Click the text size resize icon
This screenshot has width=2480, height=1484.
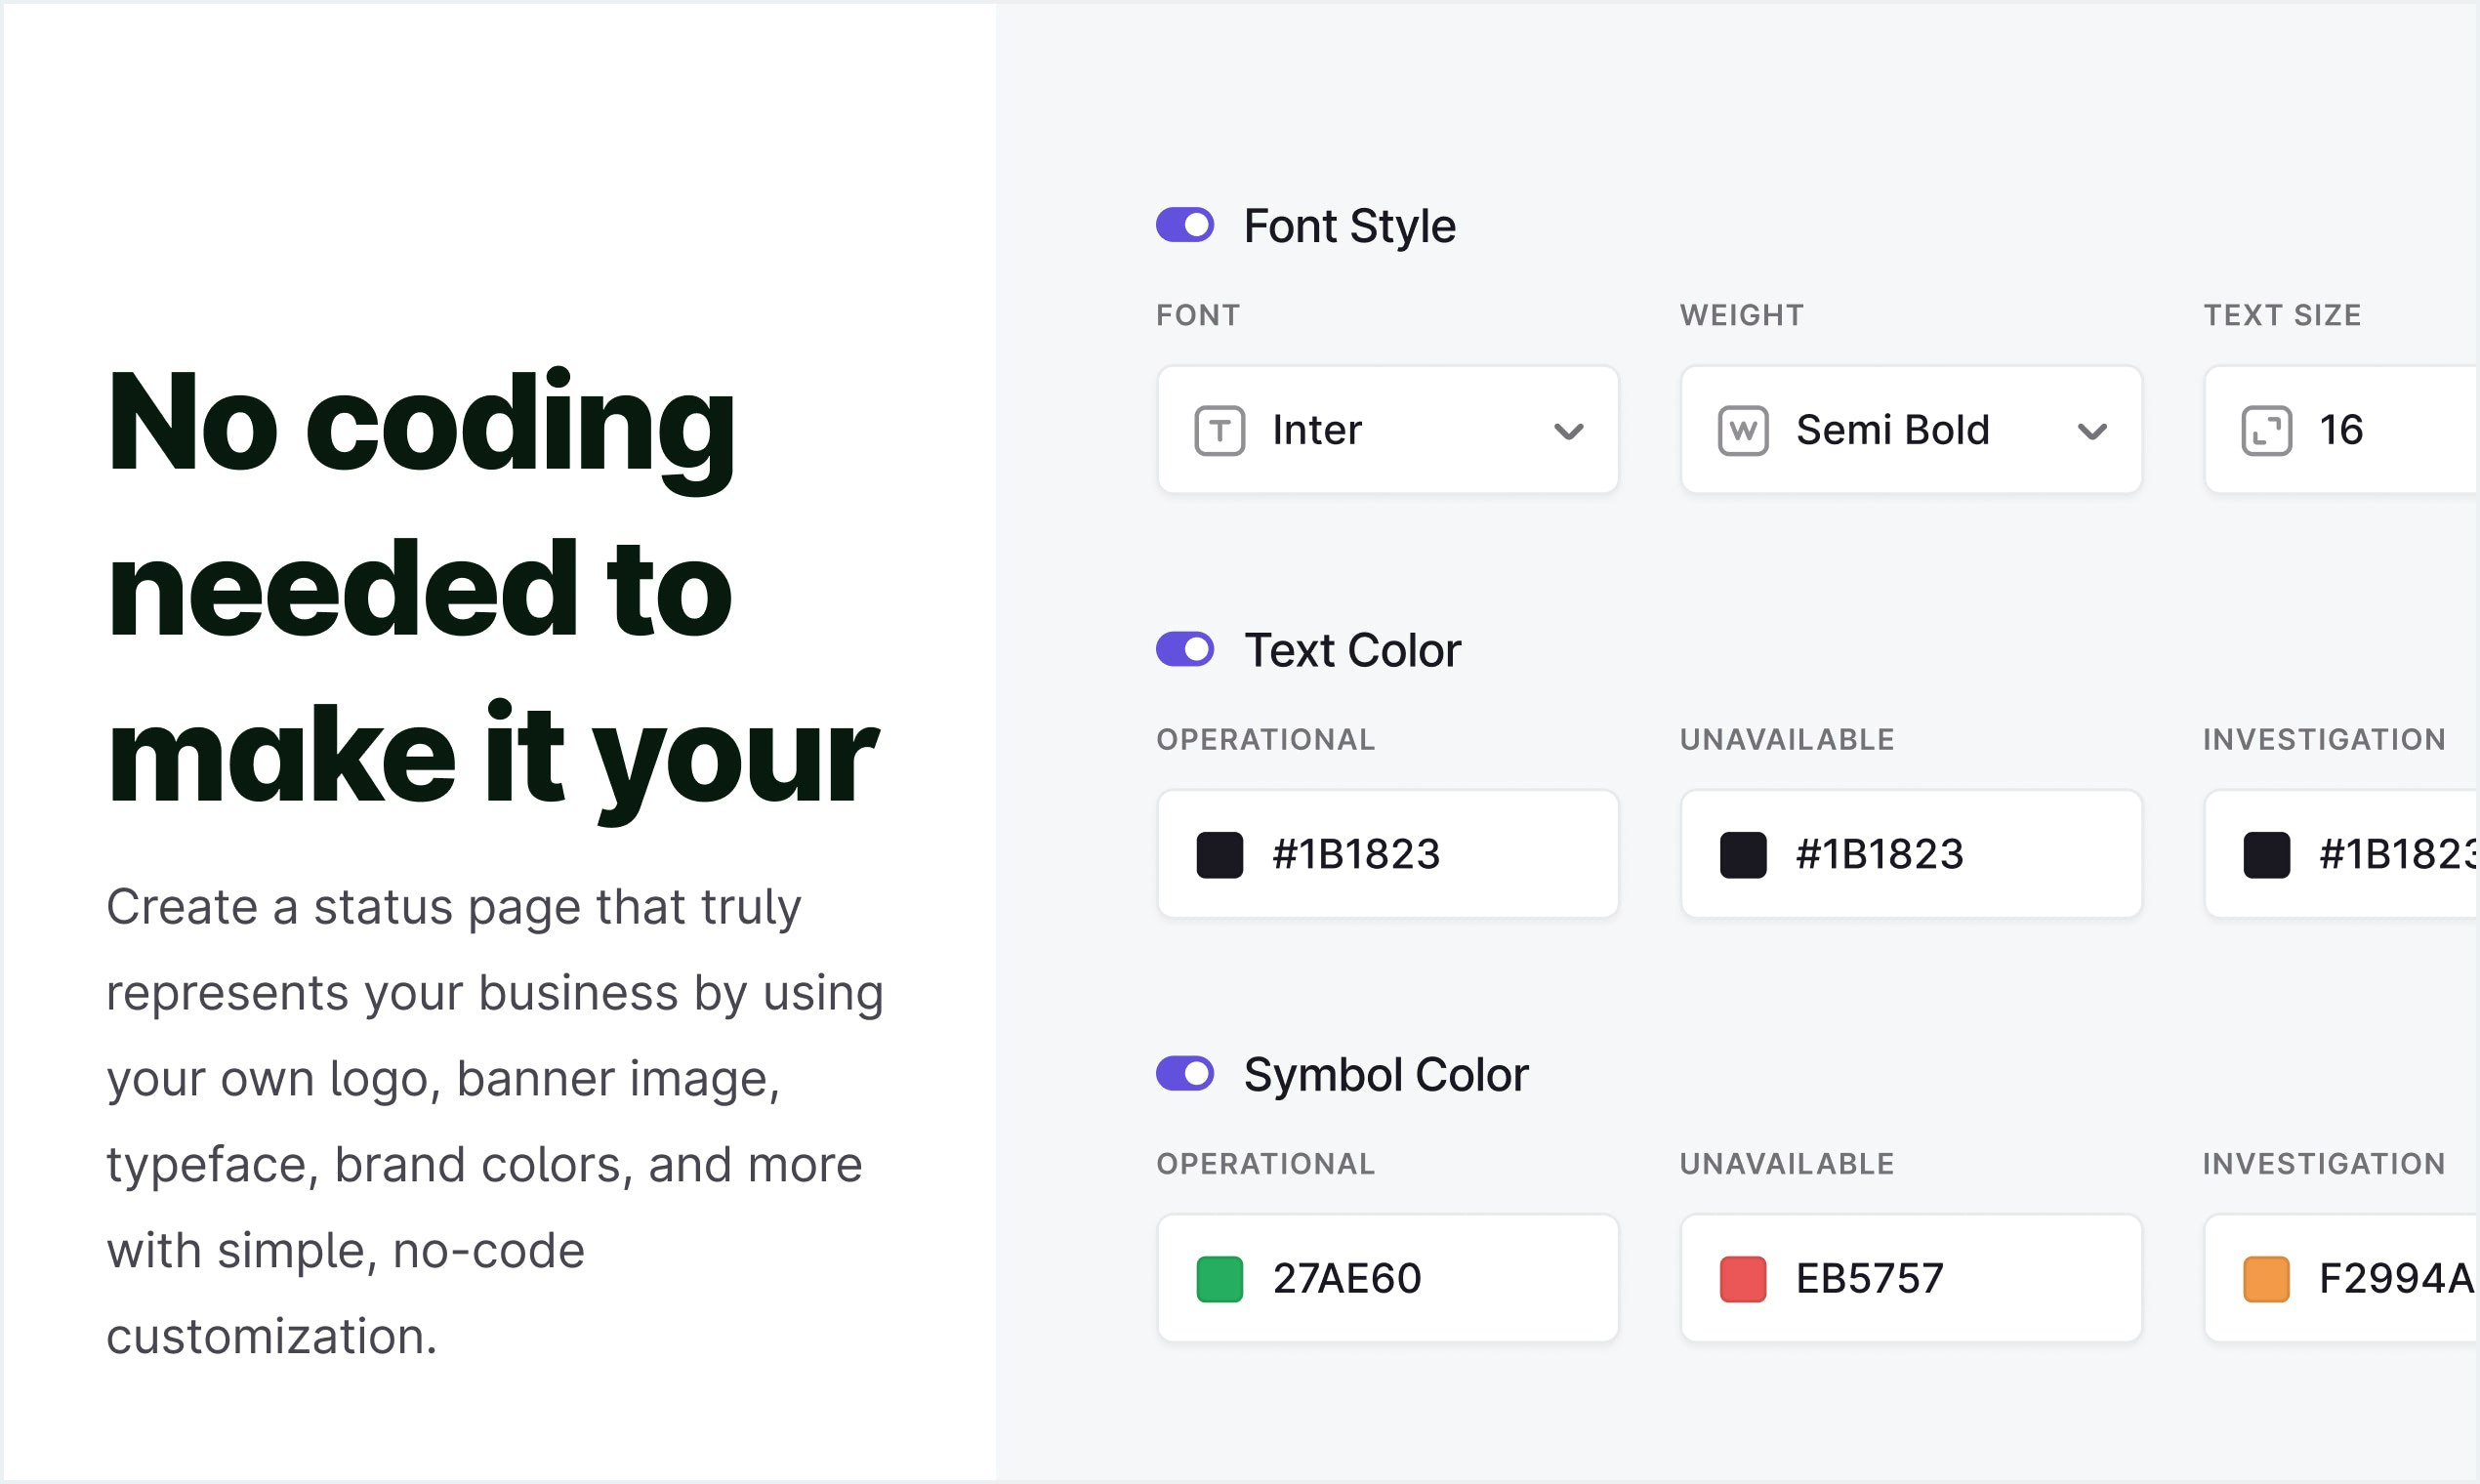tap(2266, 431)
